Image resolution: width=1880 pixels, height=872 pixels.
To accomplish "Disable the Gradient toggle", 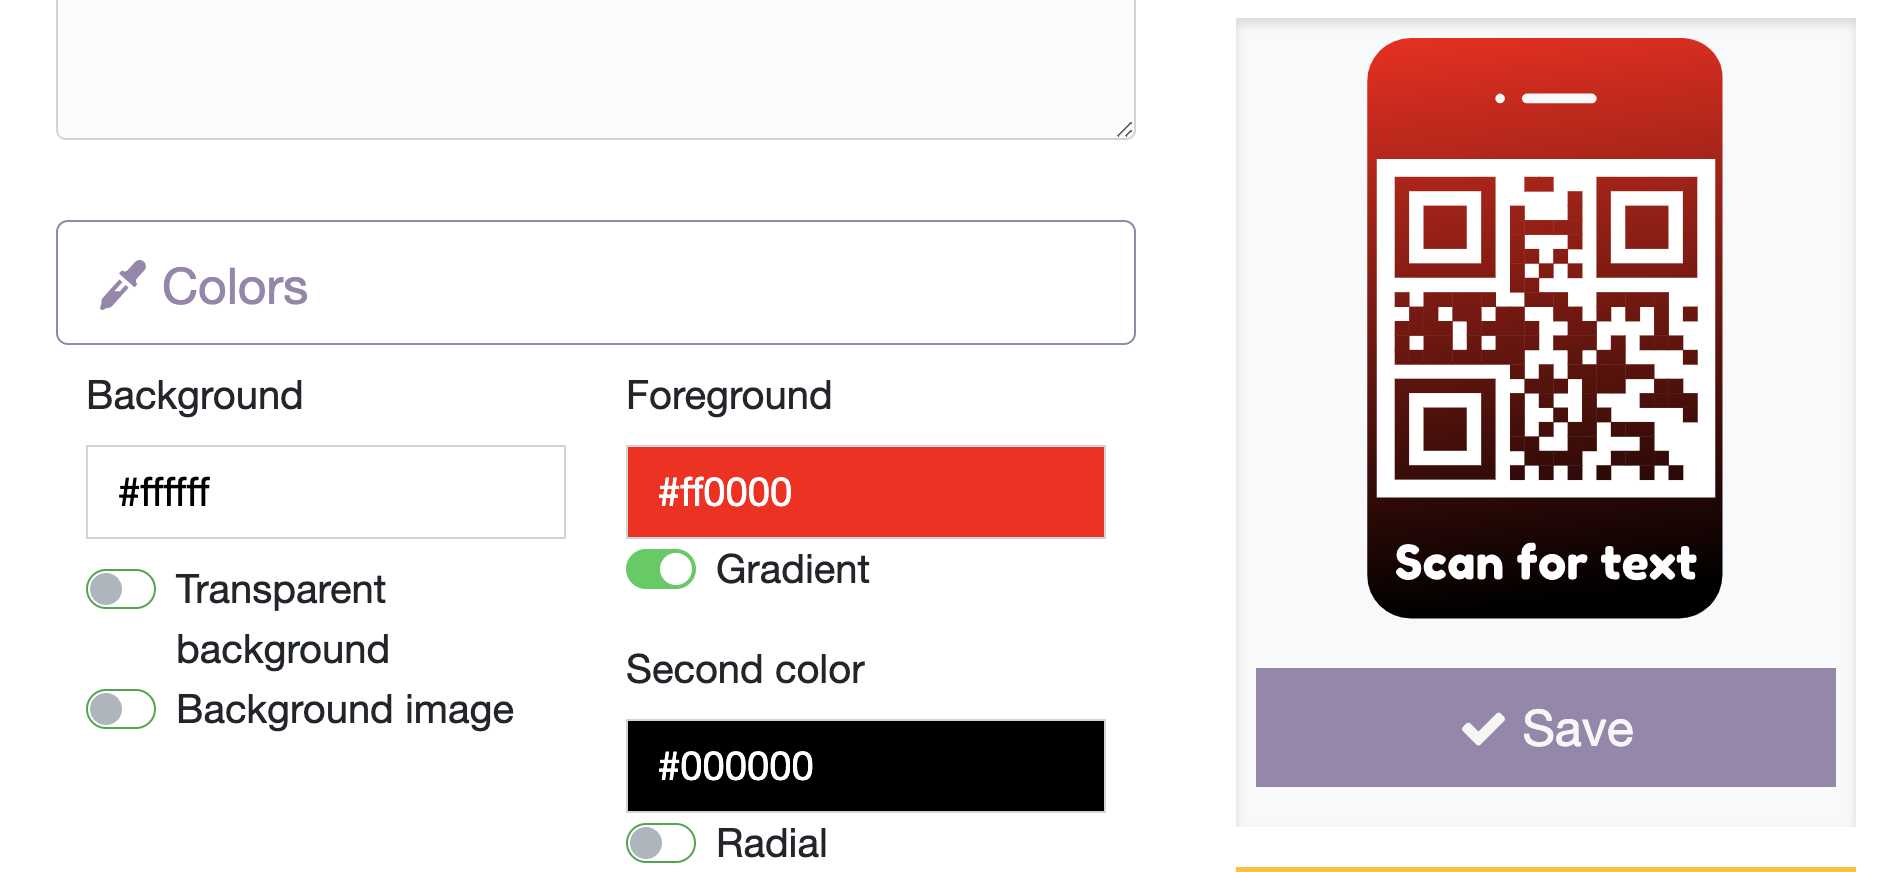I will (x=660, y=569).
